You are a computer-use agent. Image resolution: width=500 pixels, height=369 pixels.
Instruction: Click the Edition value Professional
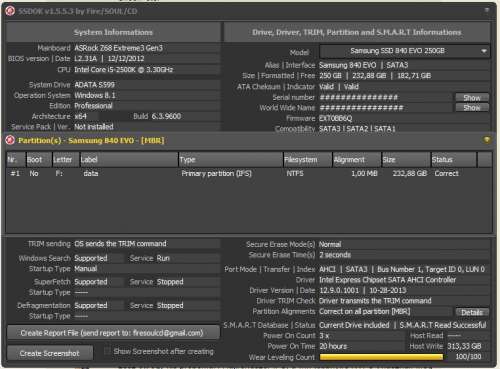93,106
